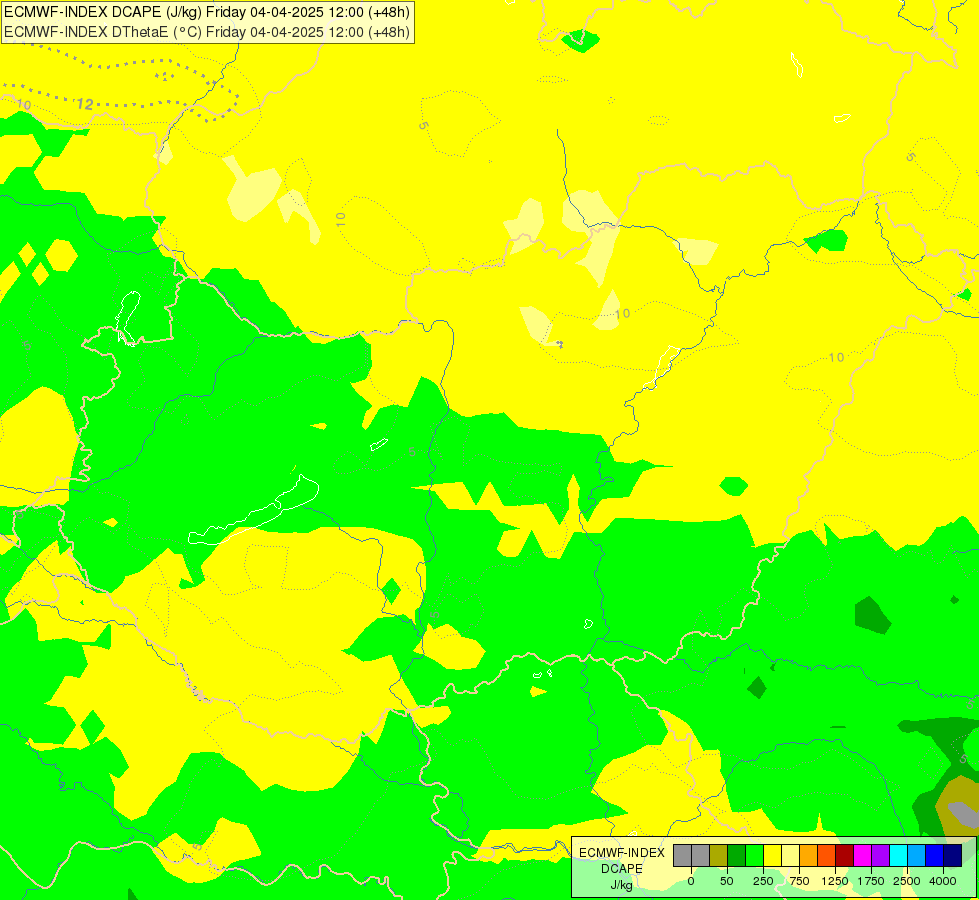979x900 pixels.
Task: Click the olive legend swatch before 50
Action: pyautogui.click(x=718, y=856)
